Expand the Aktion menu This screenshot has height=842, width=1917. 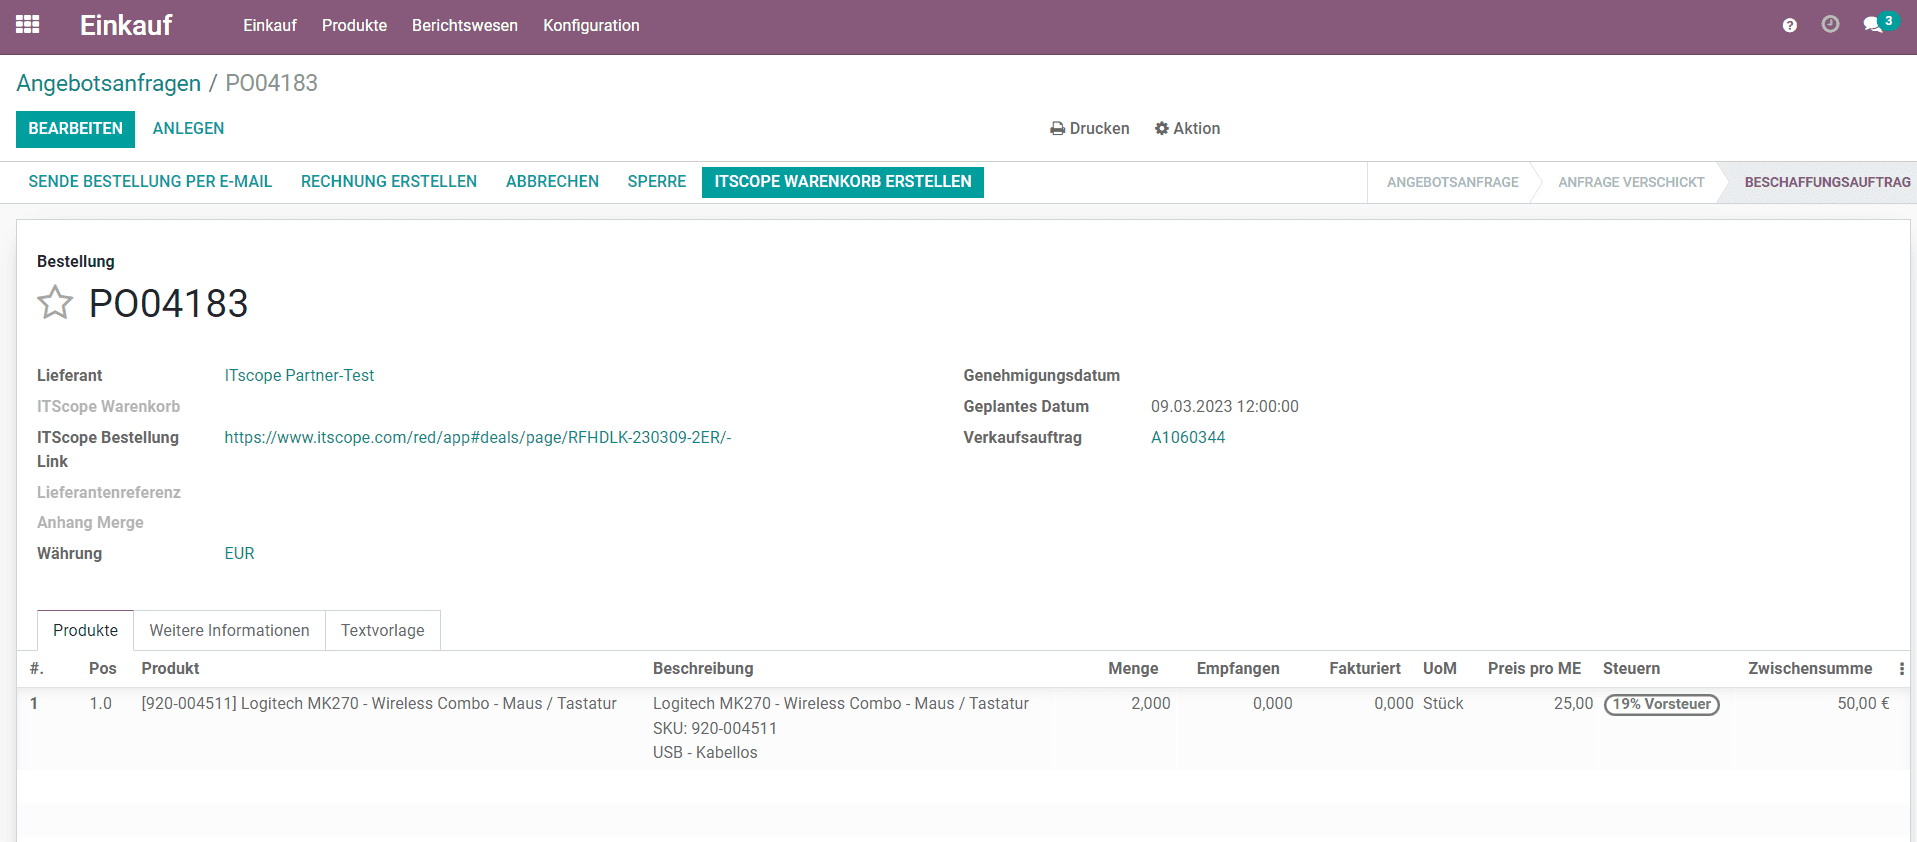tap(1187, 129)
